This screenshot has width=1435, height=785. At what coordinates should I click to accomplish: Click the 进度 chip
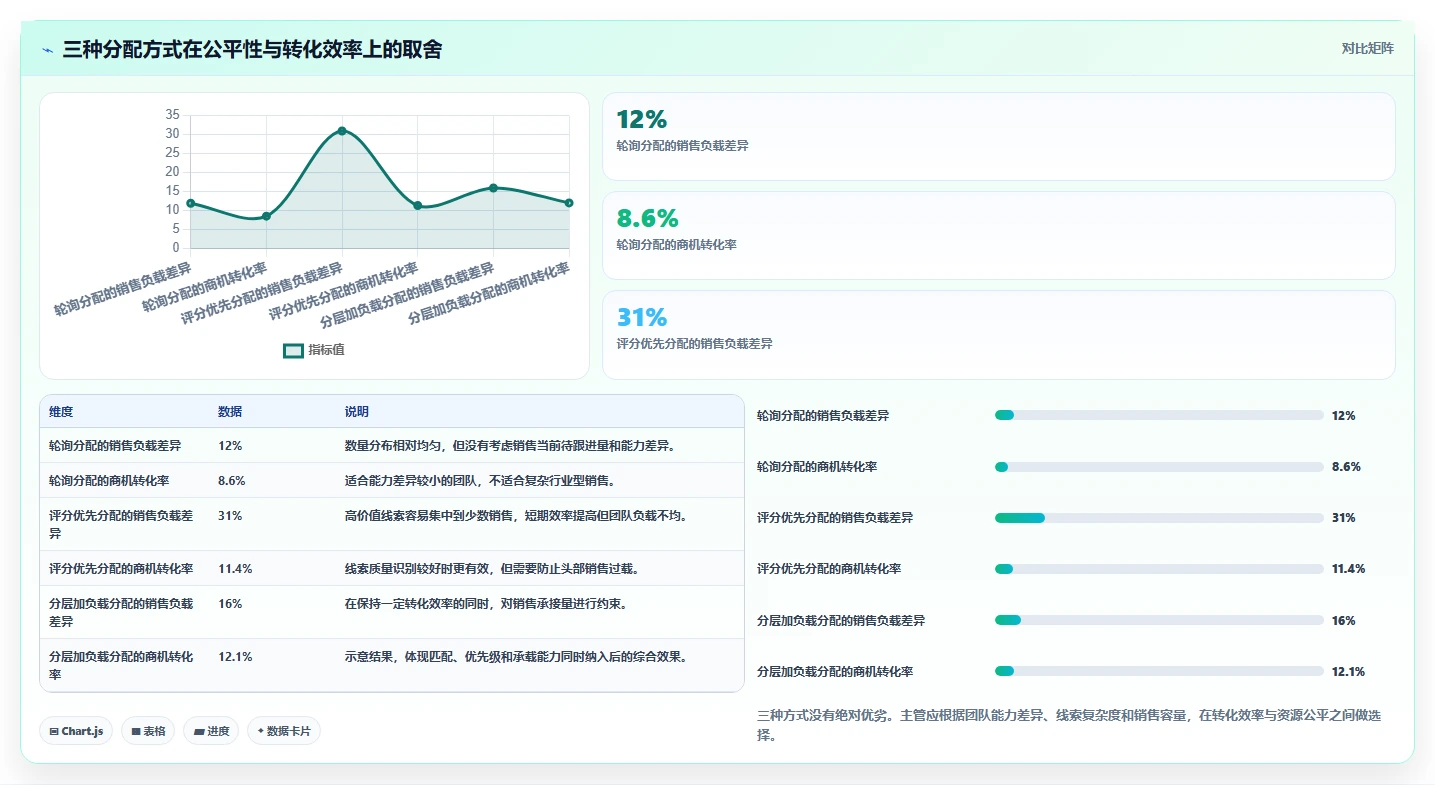pyautogui.click(x=211, y=731)
